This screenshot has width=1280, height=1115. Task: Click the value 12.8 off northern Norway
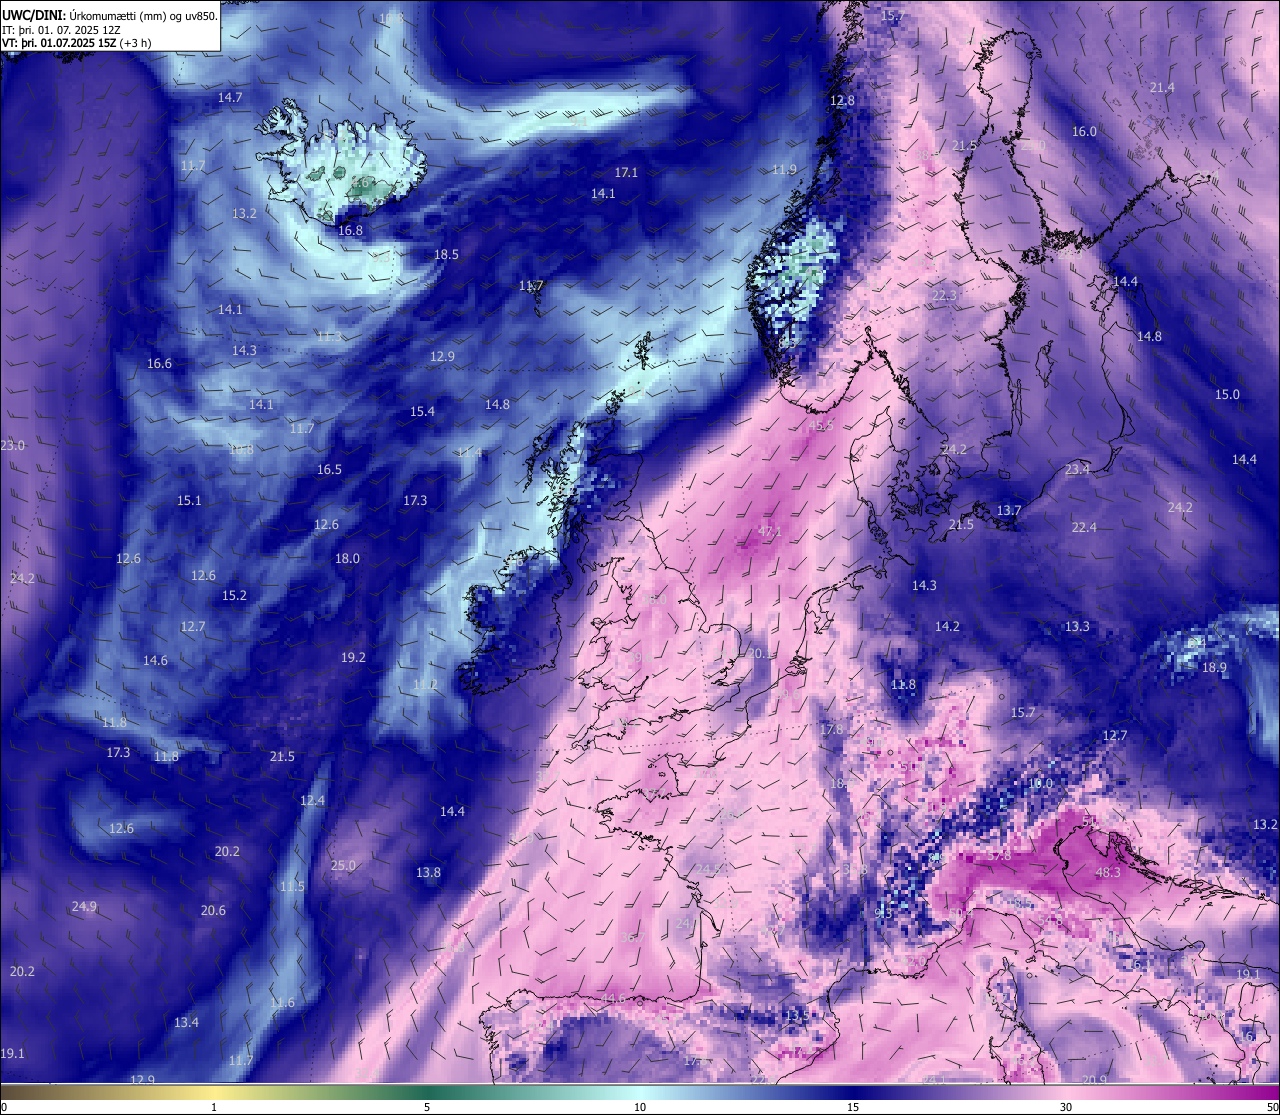click(843, 101)
